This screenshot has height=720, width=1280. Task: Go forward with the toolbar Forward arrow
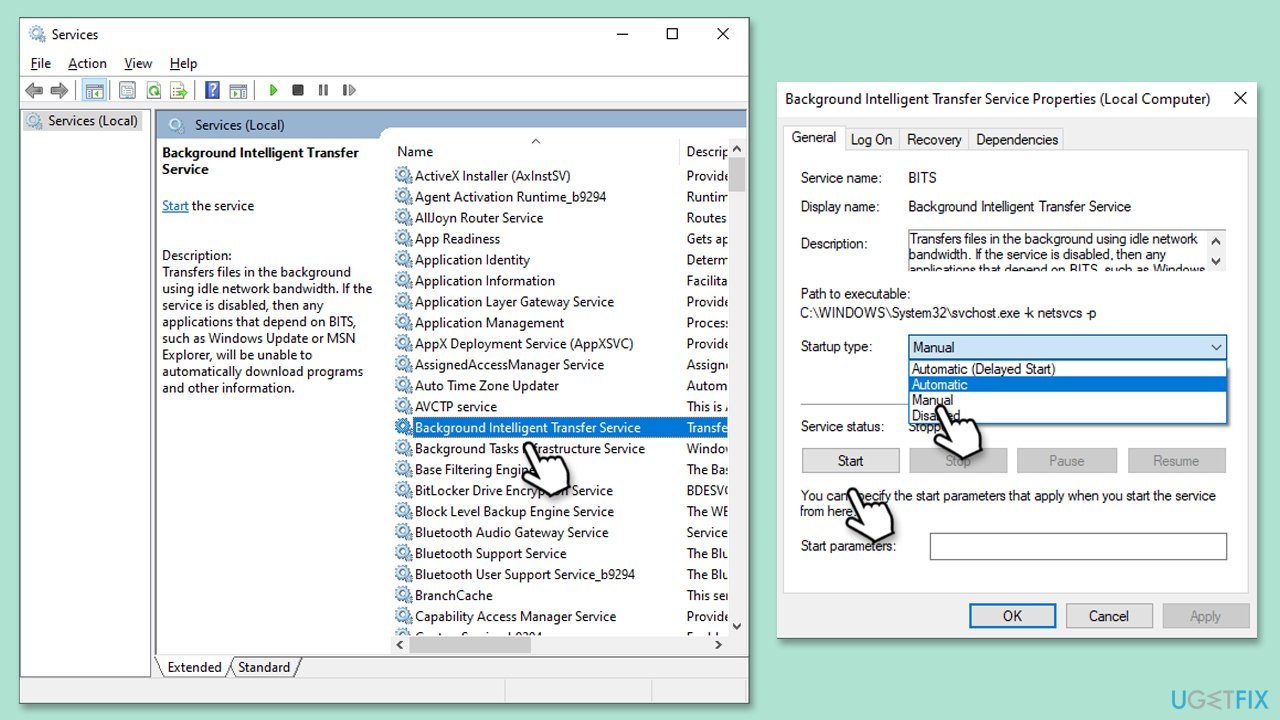tap(59, 90)
